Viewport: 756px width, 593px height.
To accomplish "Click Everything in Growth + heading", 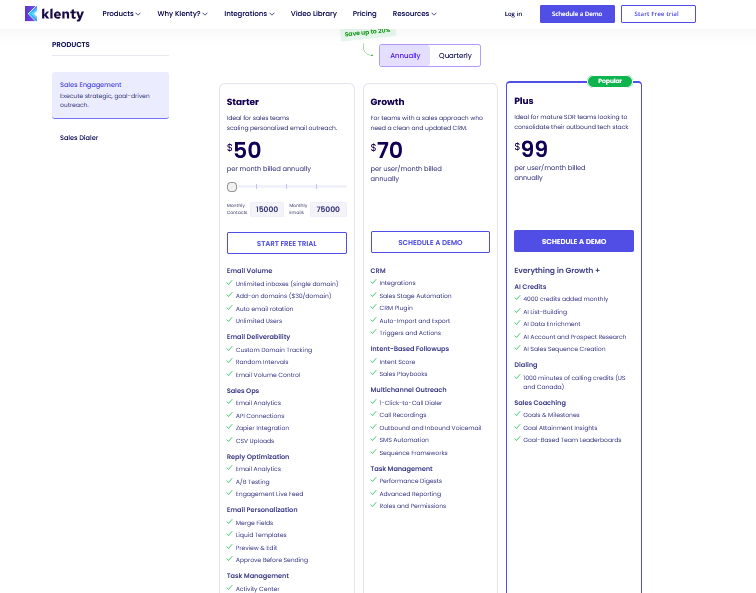I will click(557, 270).
